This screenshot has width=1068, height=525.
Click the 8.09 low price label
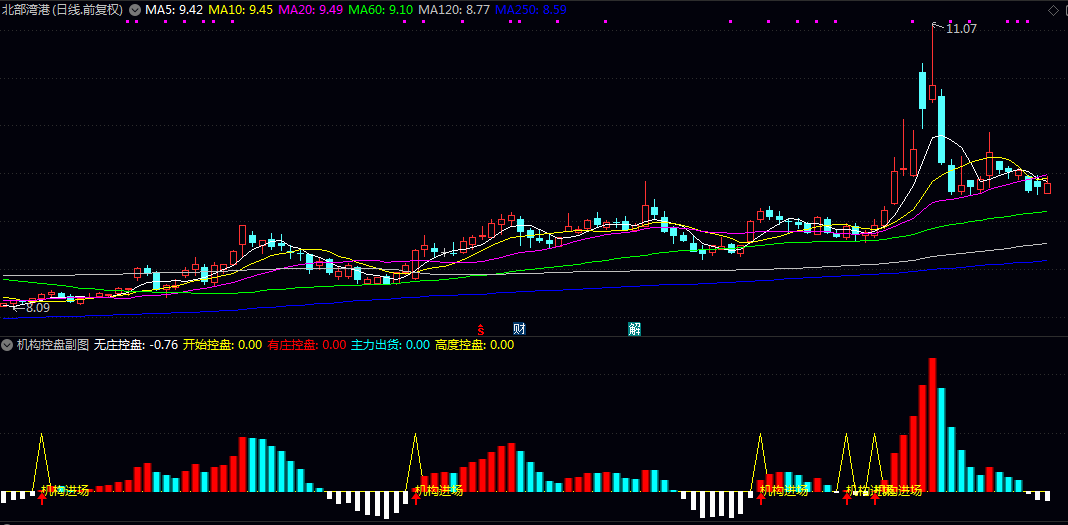pos(38,308)
